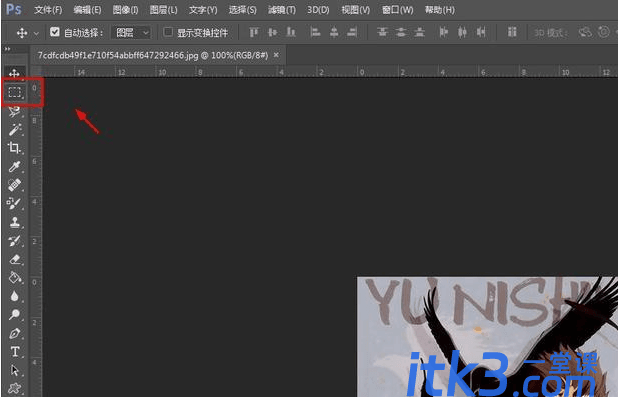Image resolution: width=618 pixels, height=398 pixels.
Task: Expand the toolbar double-arrow toggle
Action: pos(7,49)
